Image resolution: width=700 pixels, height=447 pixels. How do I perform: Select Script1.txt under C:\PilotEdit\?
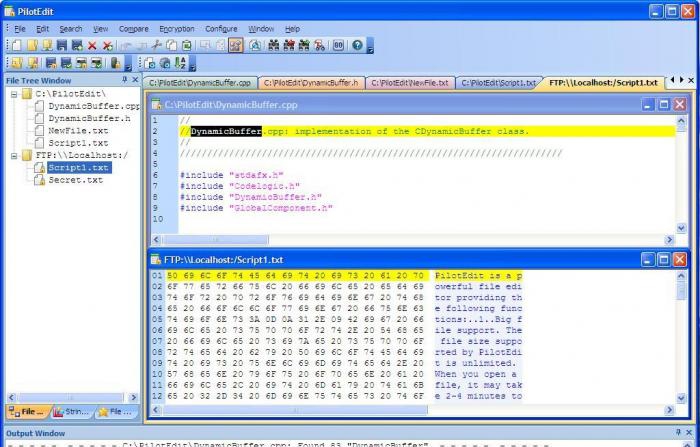pyautogui.click(x=78, y=143)
